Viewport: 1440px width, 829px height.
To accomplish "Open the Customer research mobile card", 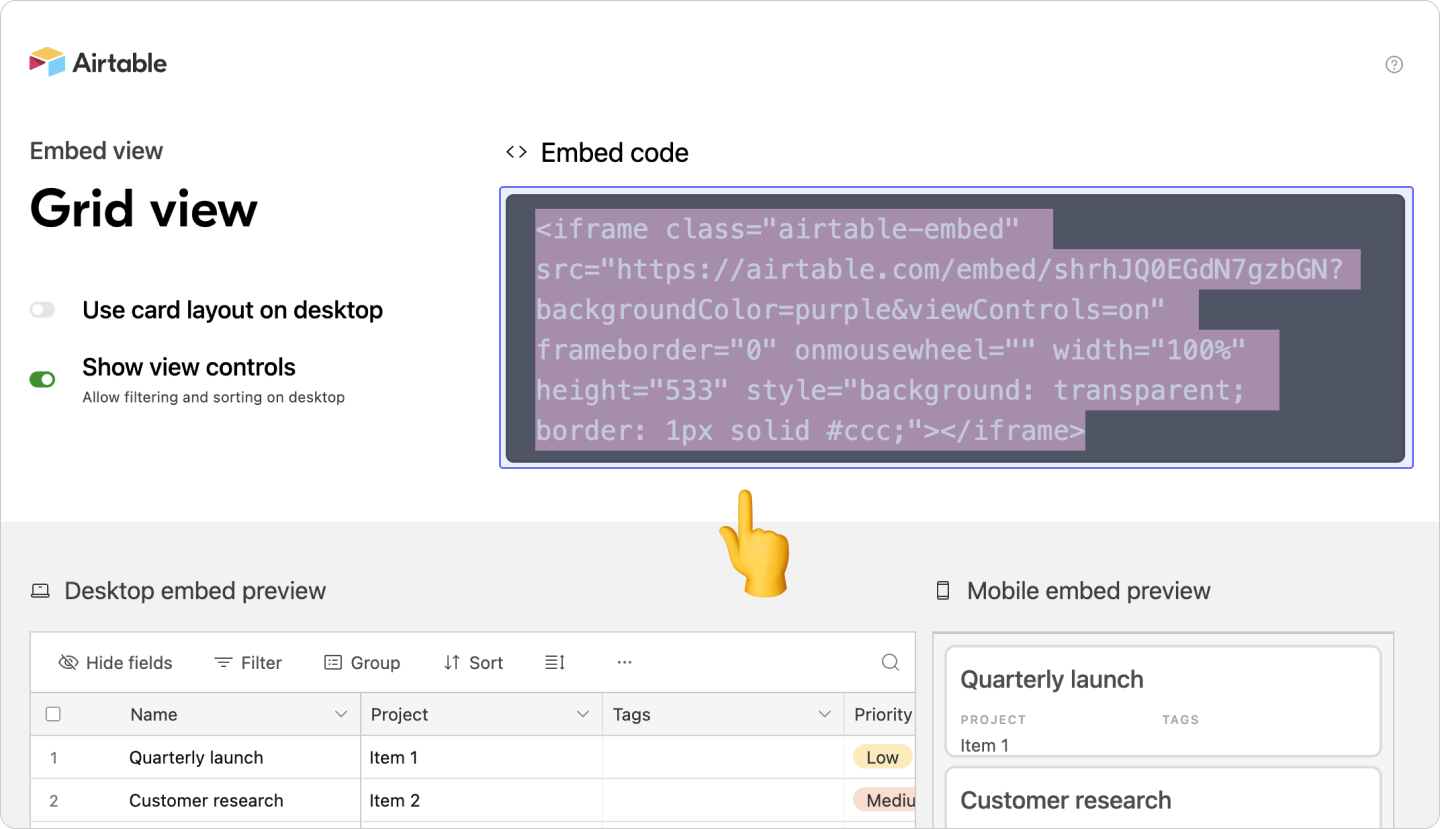I will click(x=1163, y=798).
